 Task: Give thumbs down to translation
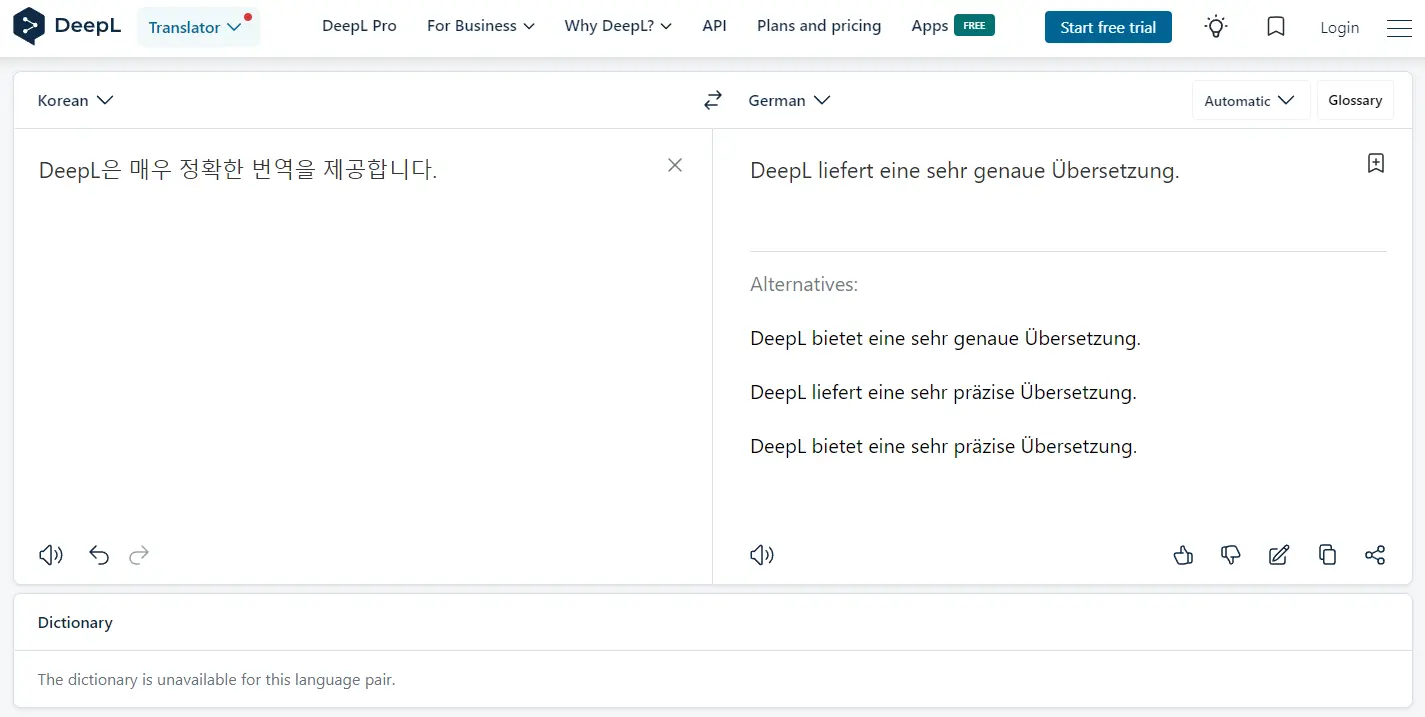coord(1231,555)
